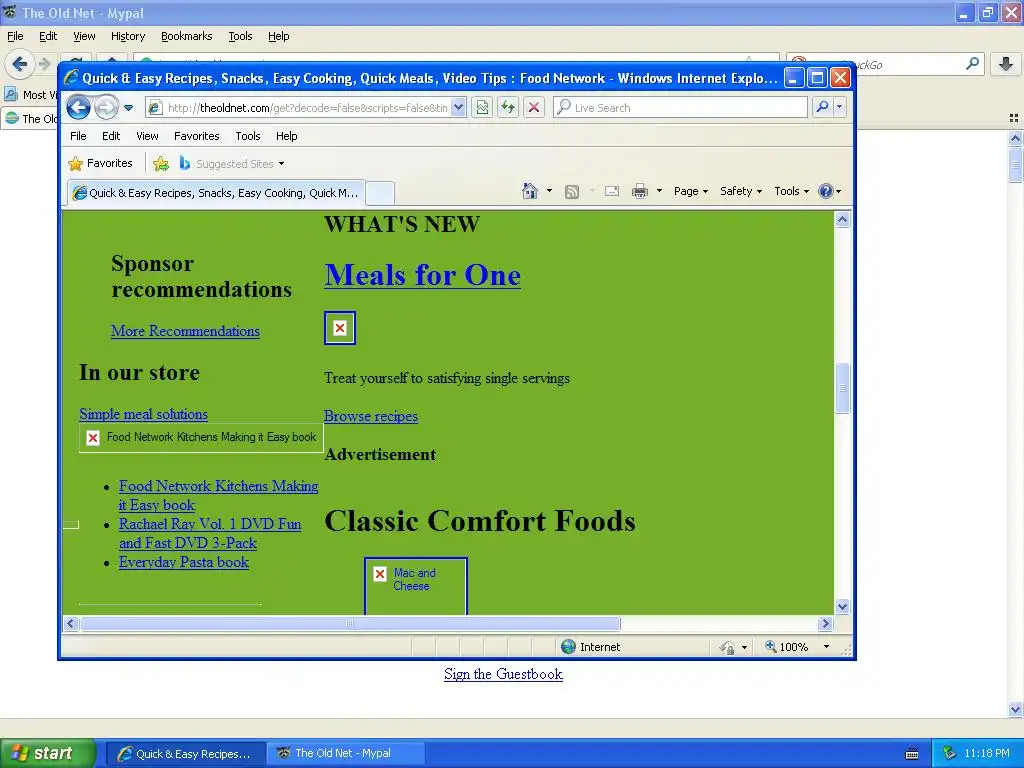Open the Page command bar menu
The width and height of the screenshot is (1024, 768).
pyautogui.click(x=691, y=191)
